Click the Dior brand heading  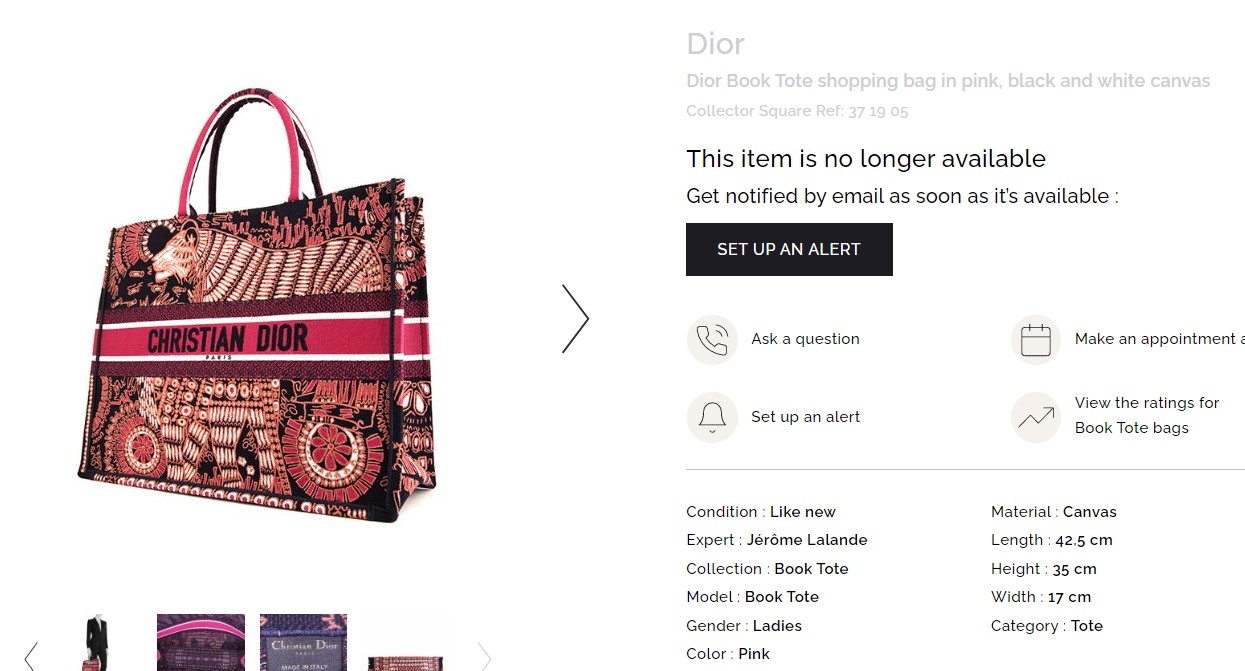[x=715, y=44]
